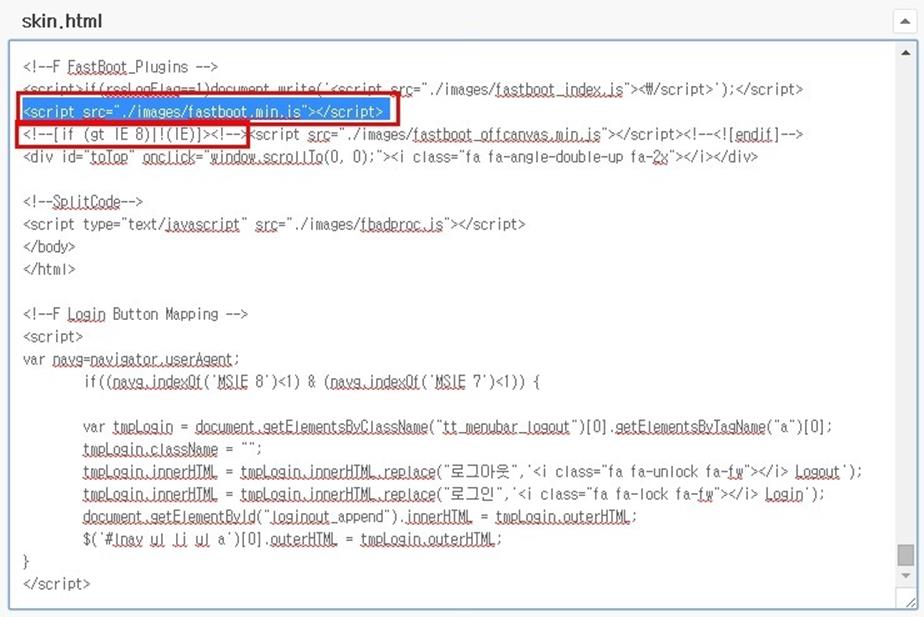Click the div id="toTop" line
This screenshot has width=924, height=617.
coord(390,157)
